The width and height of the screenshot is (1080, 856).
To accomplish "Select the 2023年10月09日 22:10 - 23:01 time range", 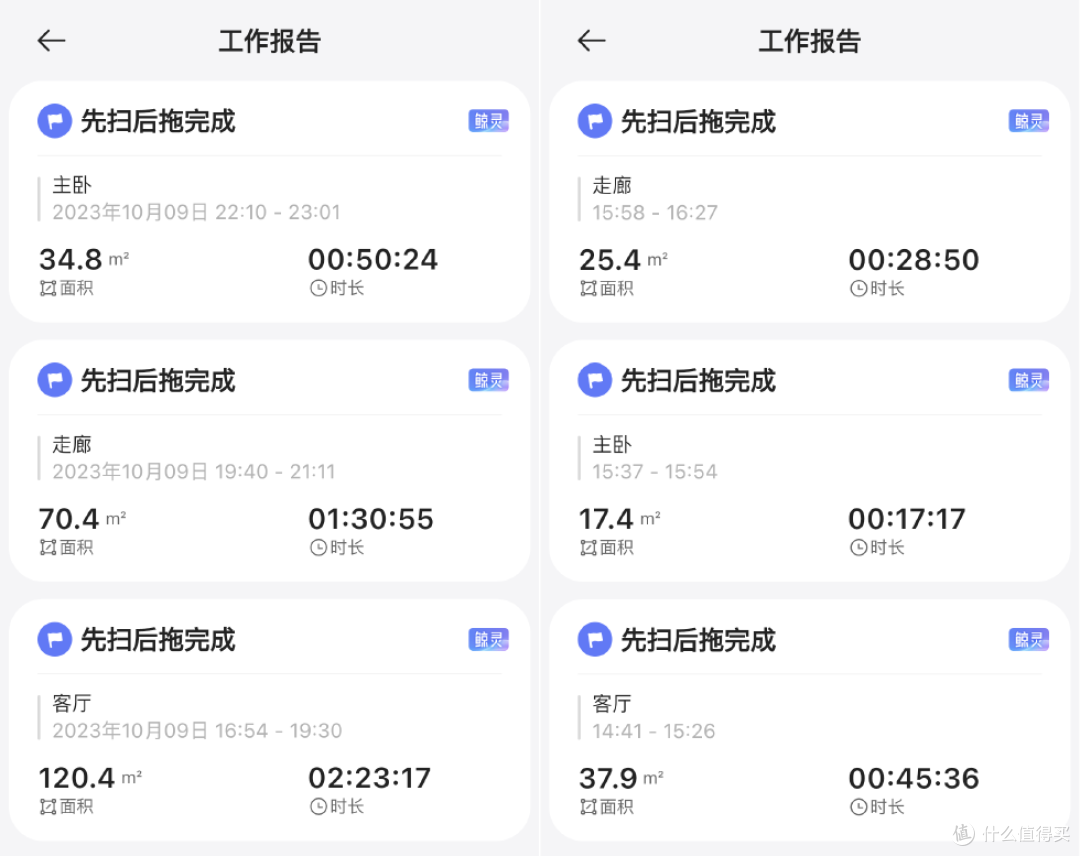I will 196,212.
